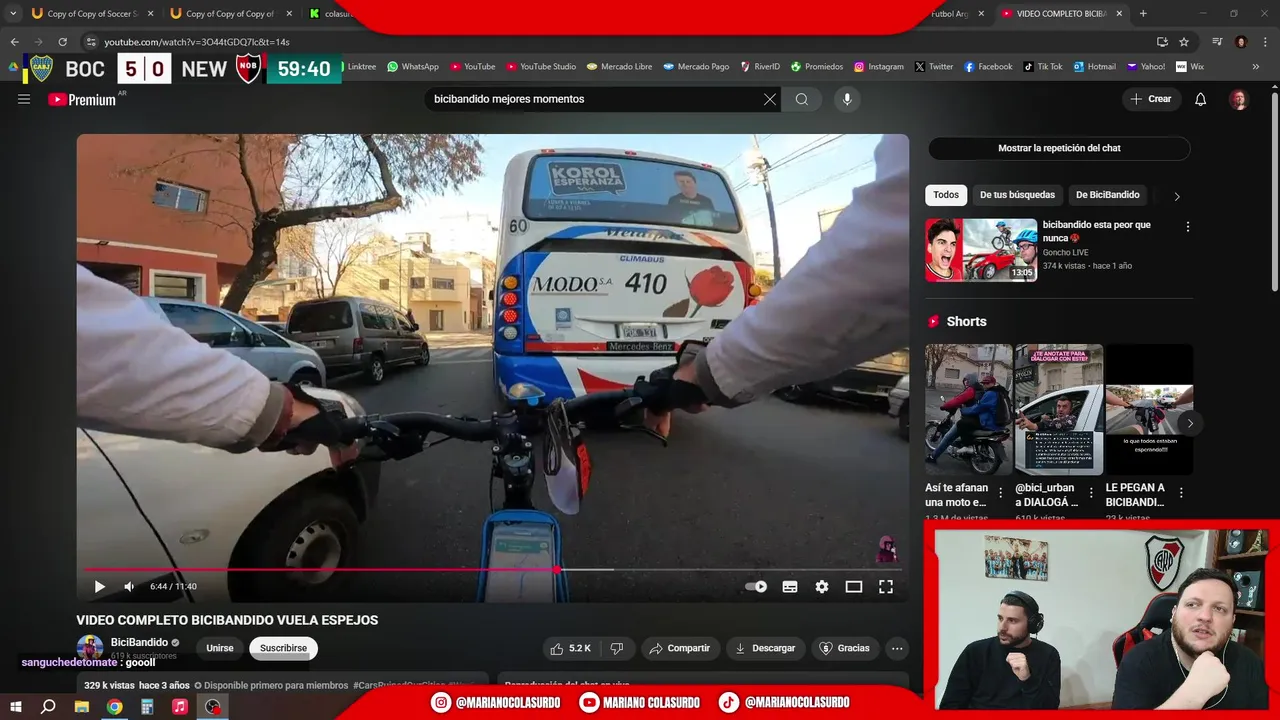The width and height of the screenshot is (1280, 720).
Task: Open options for 'LE PEGAN A' short
Action: pyautogui.click(x=1181, y=493)
